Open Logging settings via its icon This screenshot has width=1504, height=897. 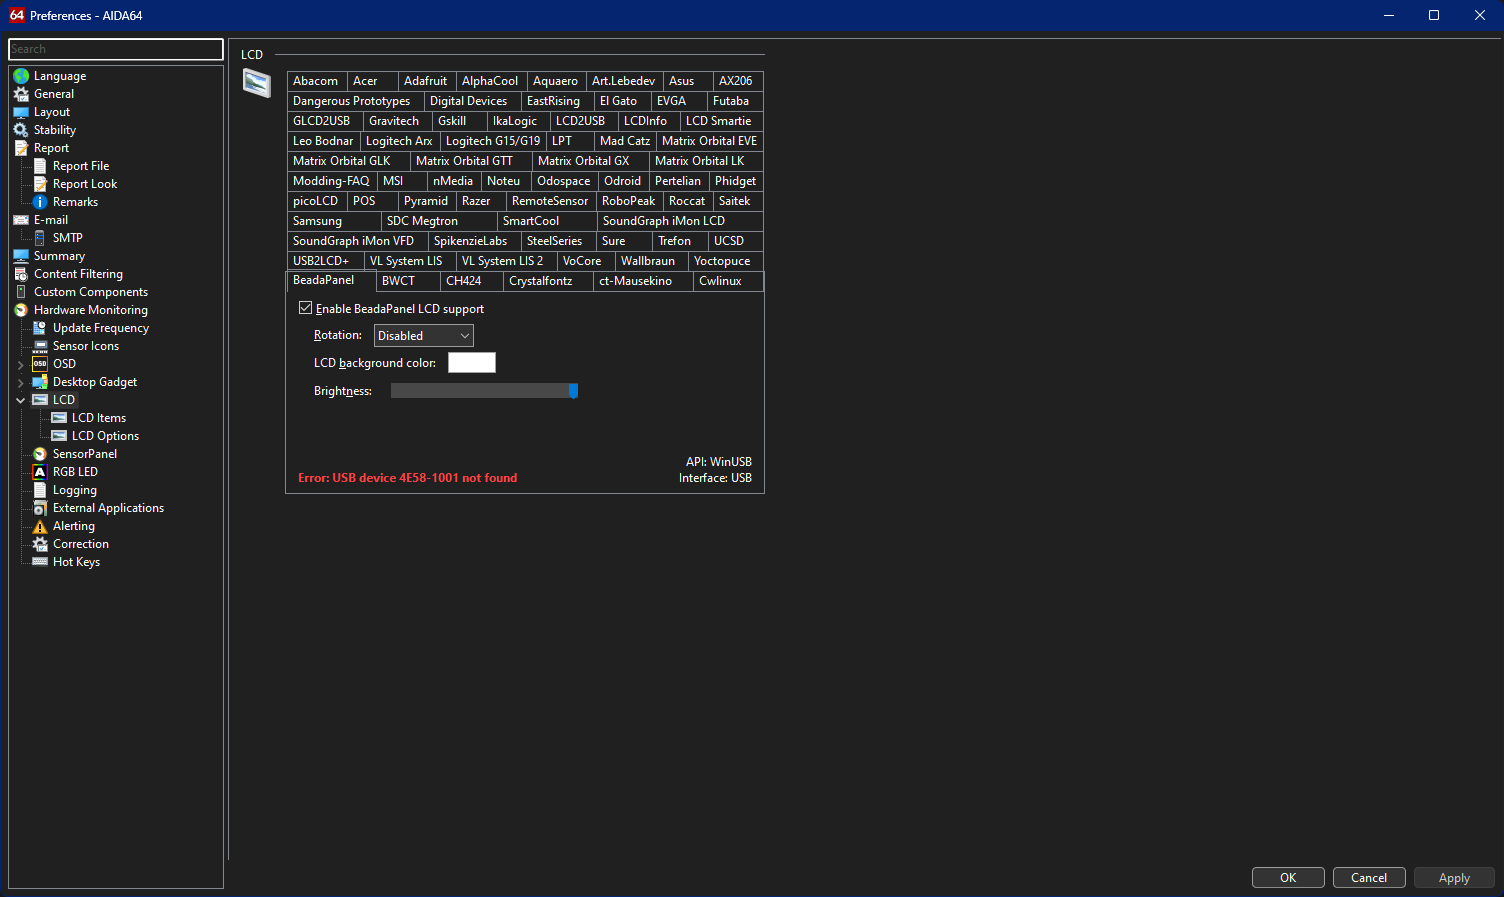click(41, 489)
